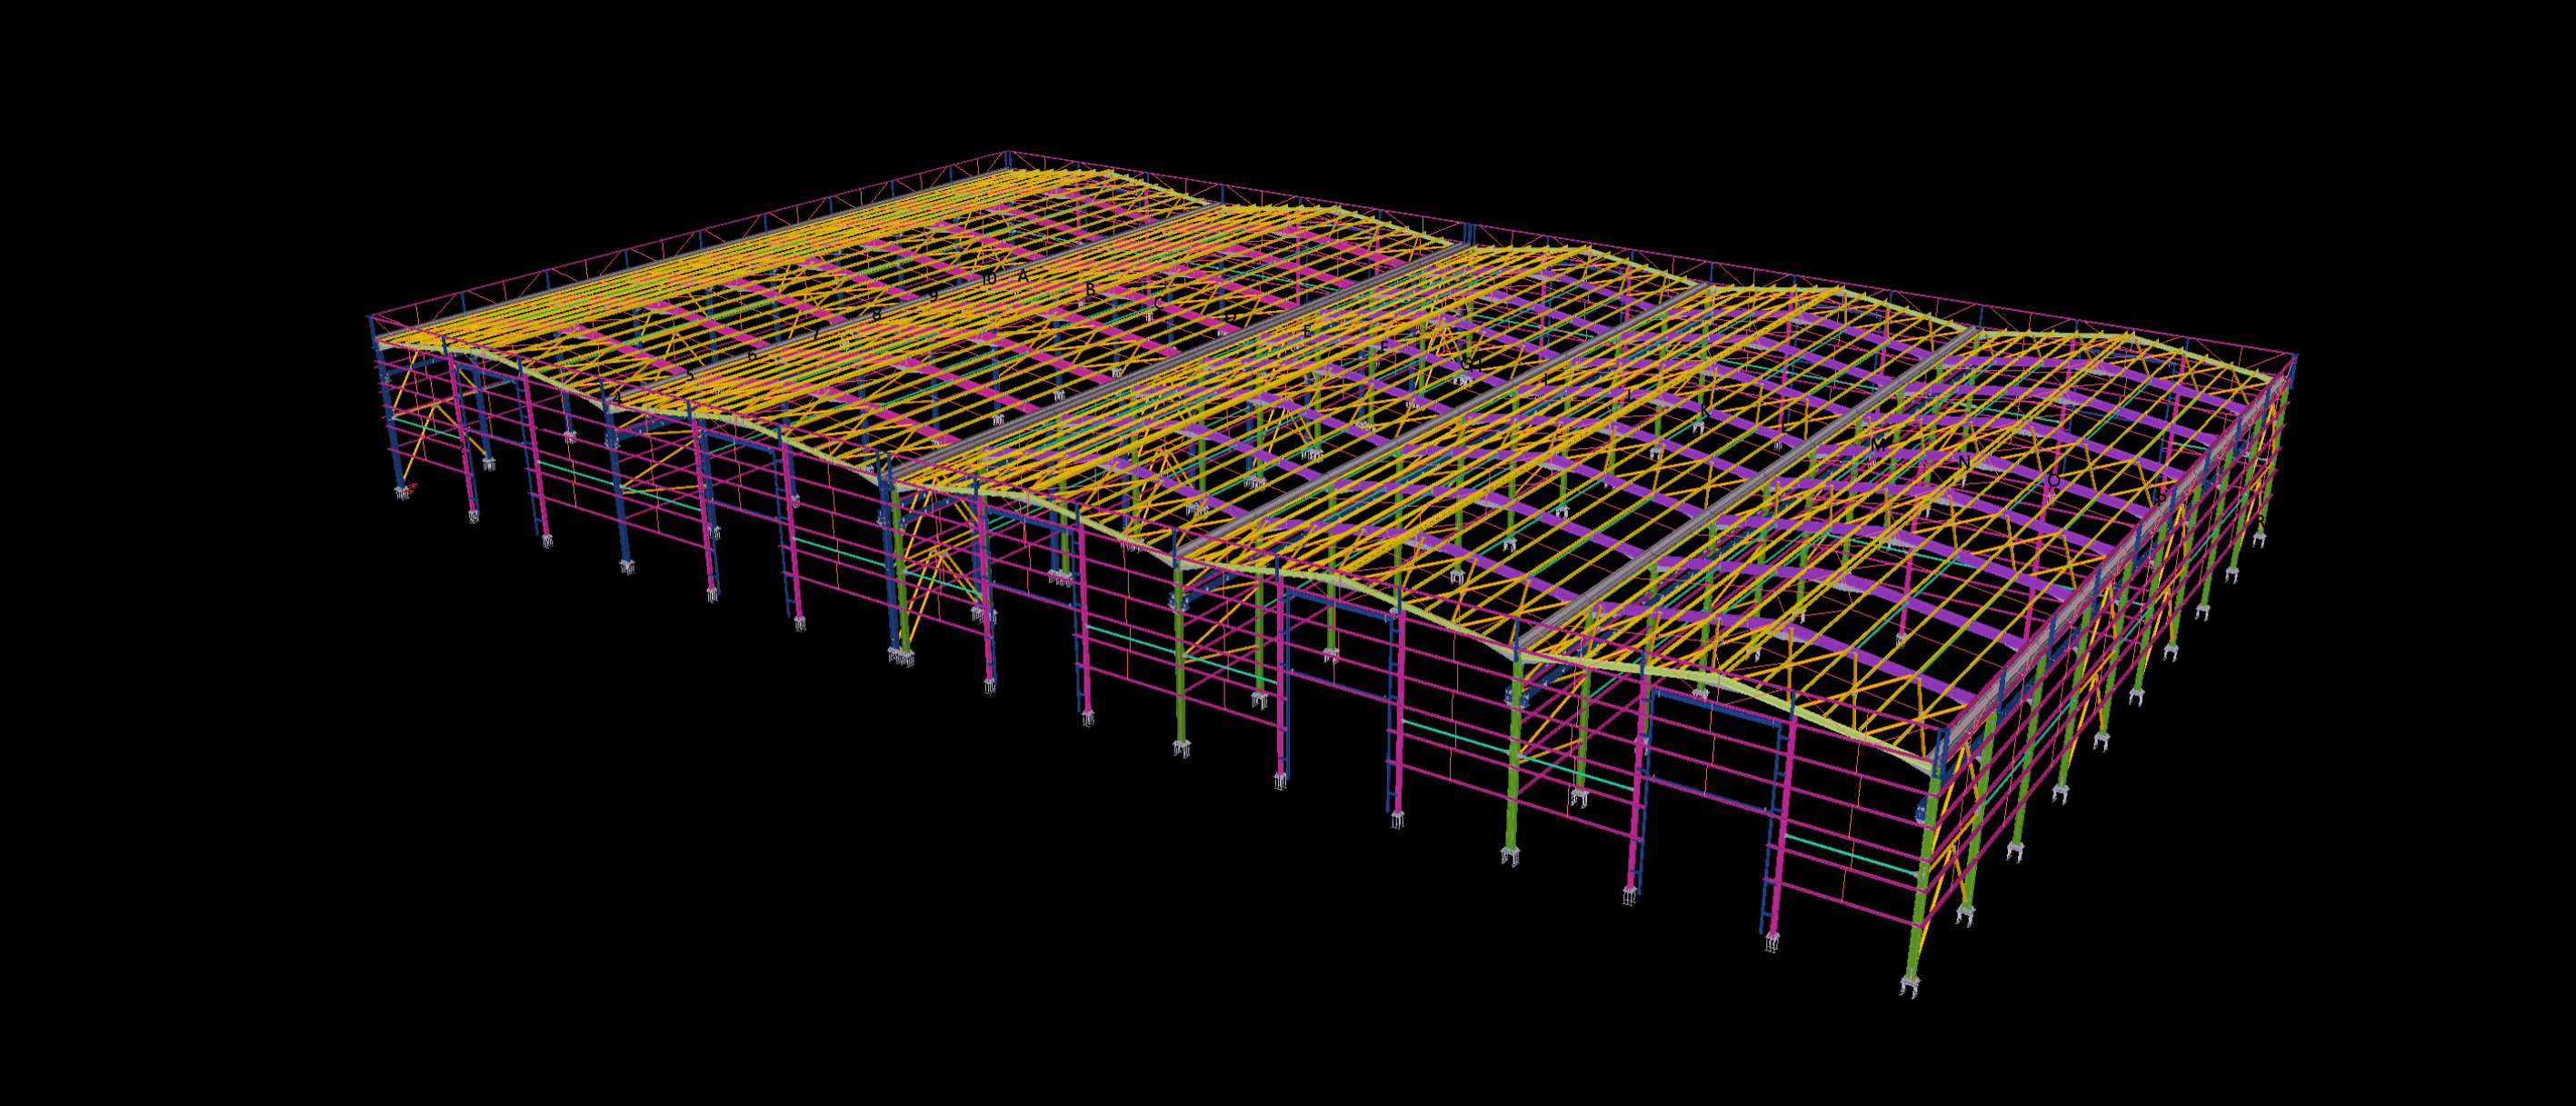Click grid number label "7" on the roof
2576x1106 pixels.
coord(816,334)
